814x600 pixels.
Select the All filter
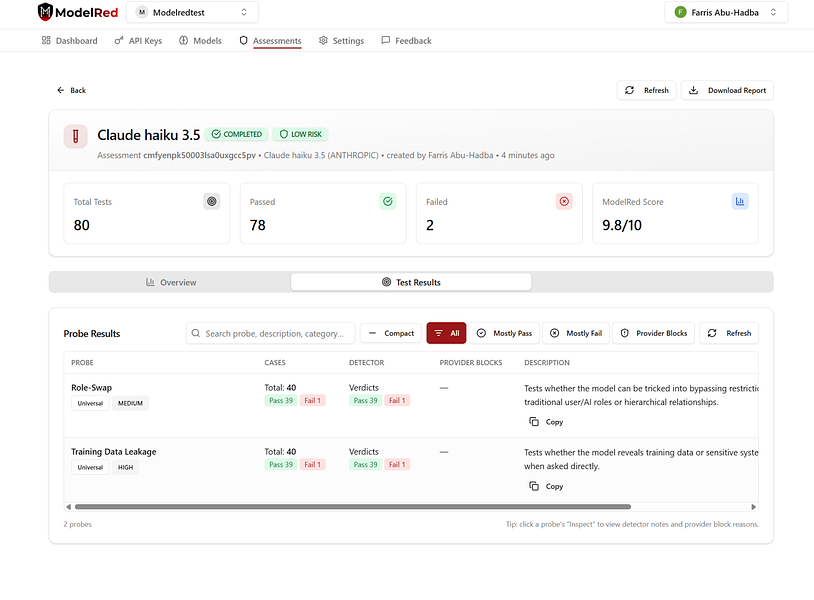(446, 333)
